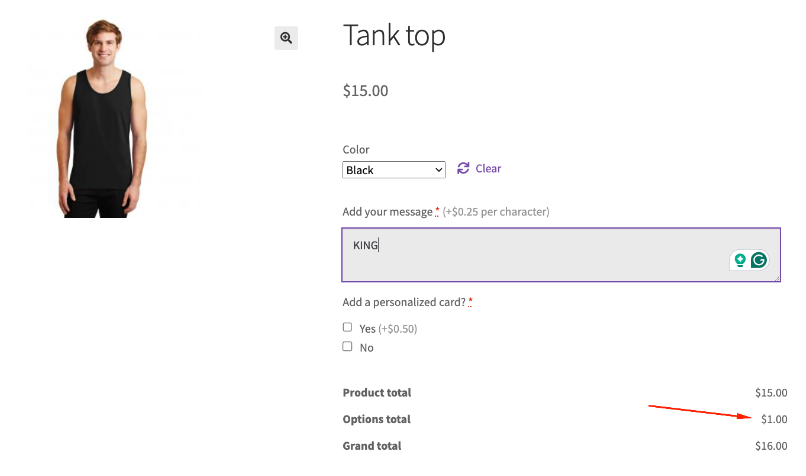The width and height of the screenshot is (806, 476).
Task: Click the Add your message label
Action: click(388, 212)
